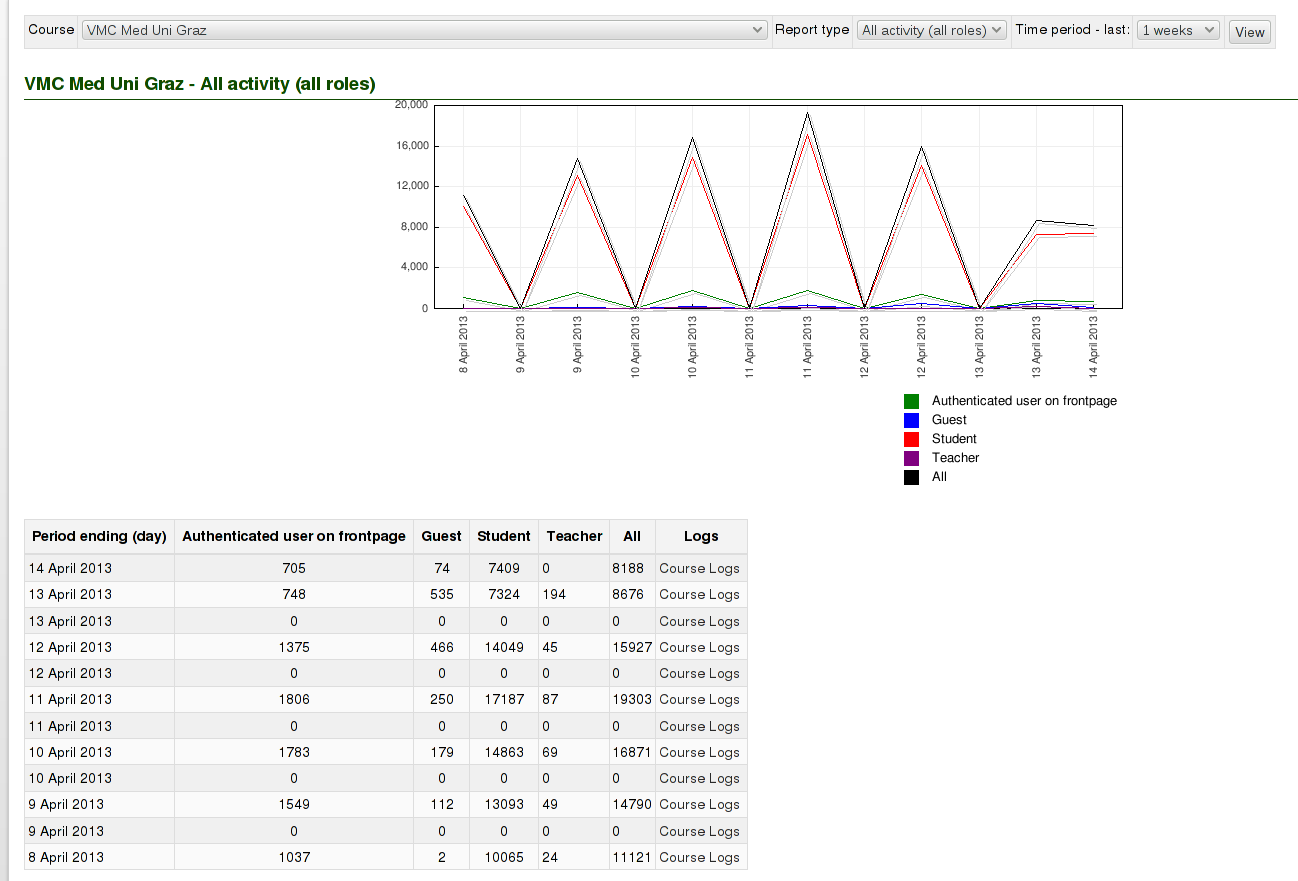This screenshot has height=881, width=1298.
Task: Click the blue Guest legend swatch
Action: pos(911,420)
